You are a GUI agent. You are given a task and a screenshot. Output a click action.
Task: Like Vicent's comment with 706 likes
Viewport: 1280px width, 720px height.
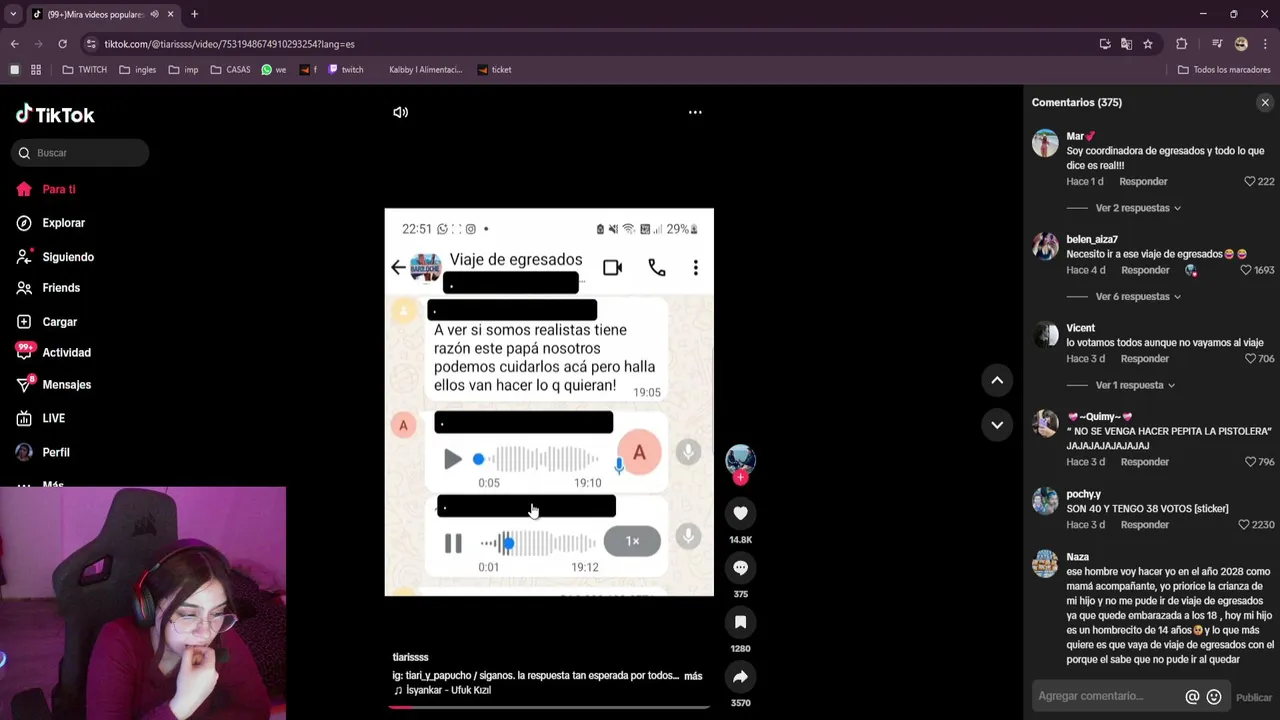coord(1250,359)
